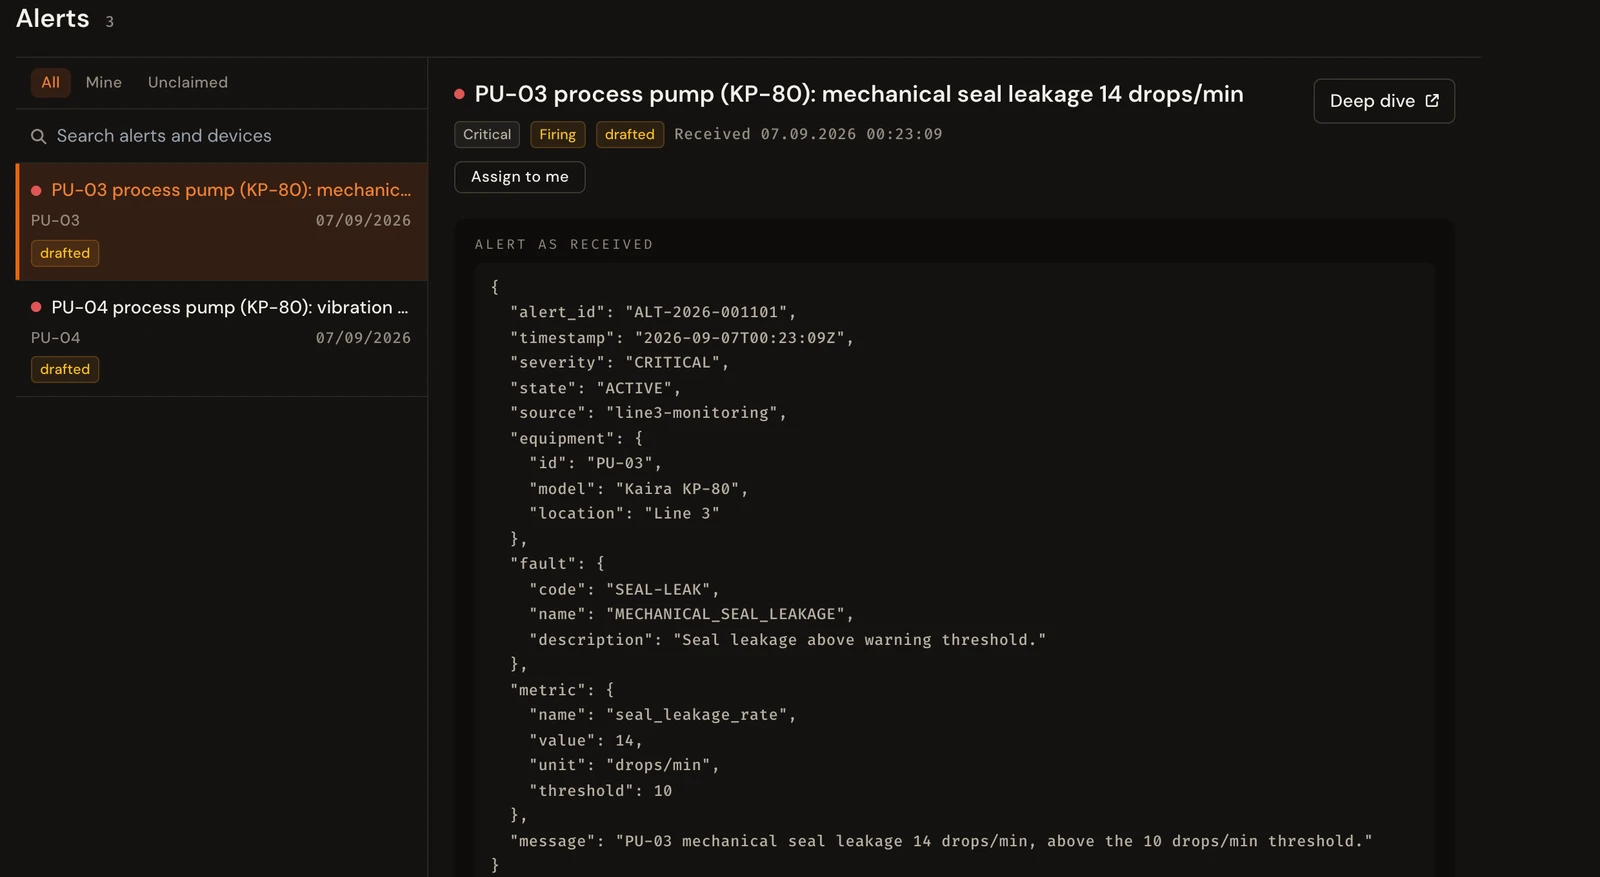
Task: Click red dot on PU-03 list item
Action: (36, 190)
